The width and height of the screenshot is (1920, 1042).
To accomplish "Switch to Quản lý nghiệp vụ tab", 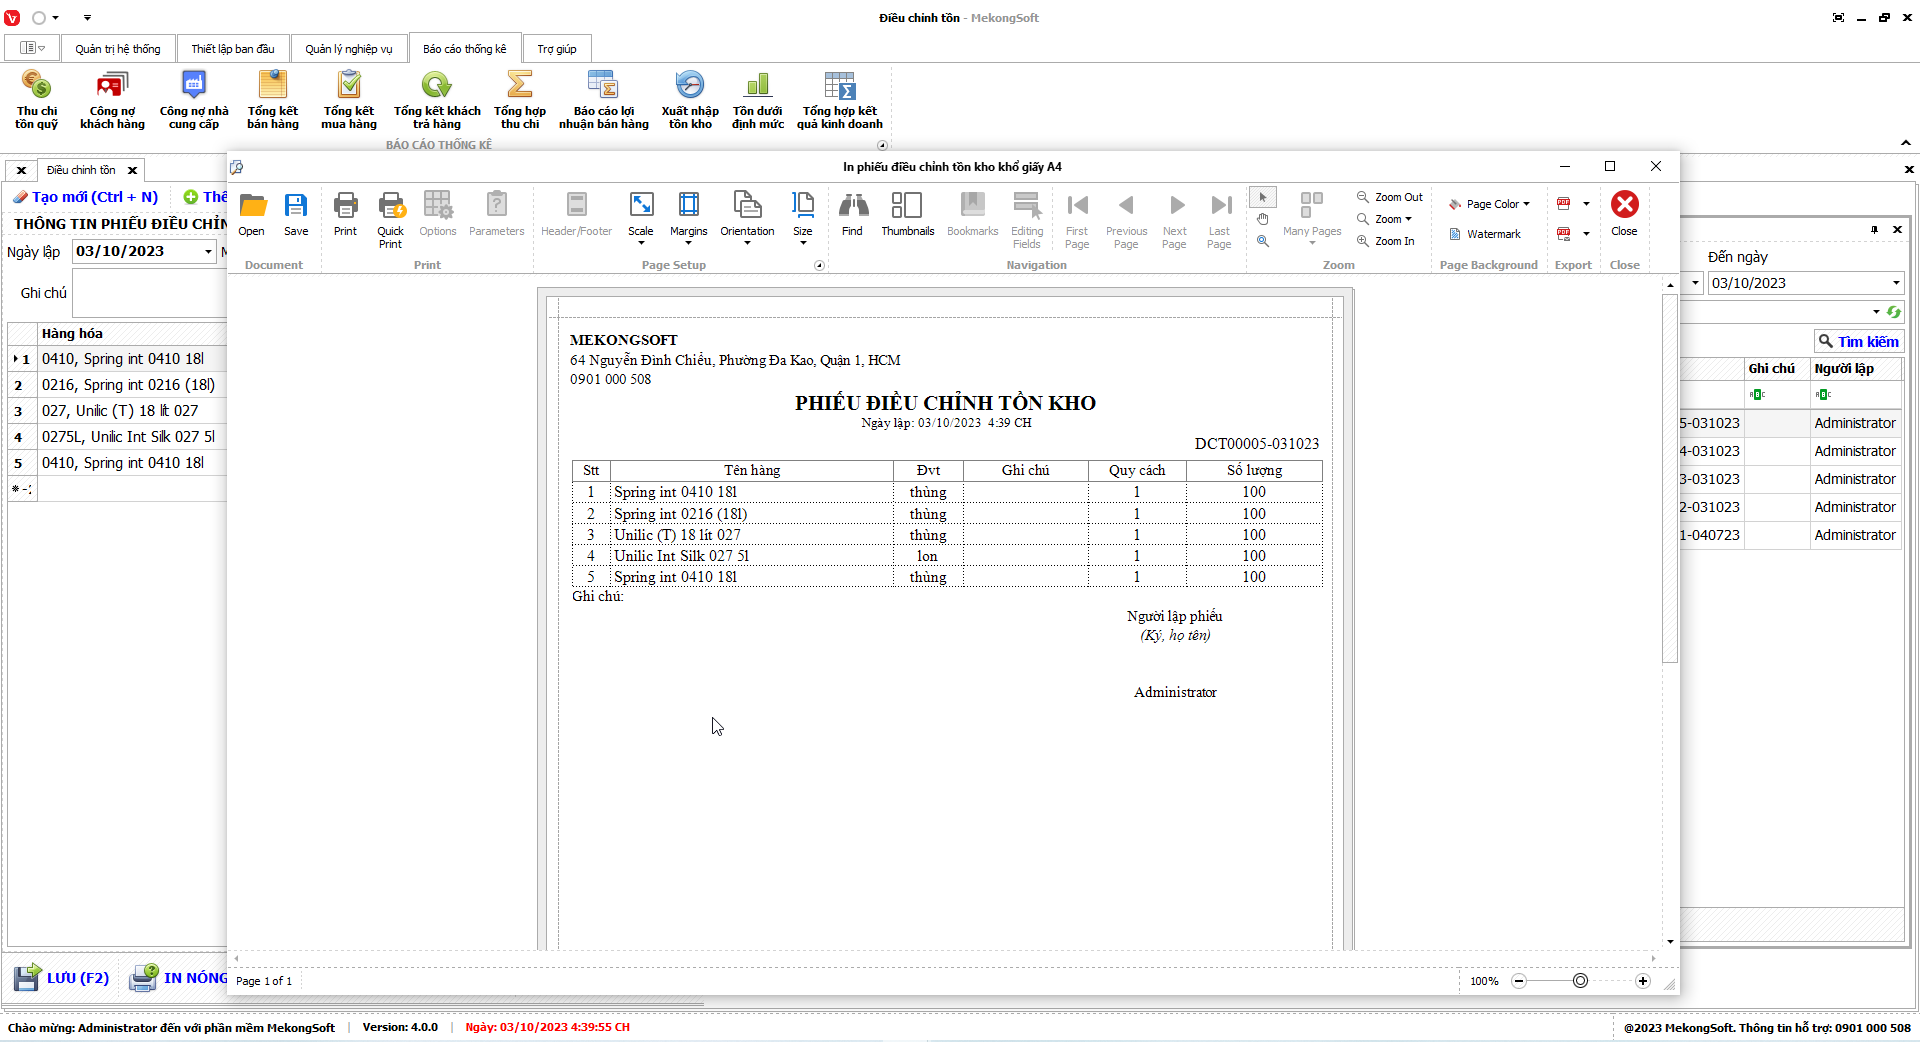I will 349,49.
